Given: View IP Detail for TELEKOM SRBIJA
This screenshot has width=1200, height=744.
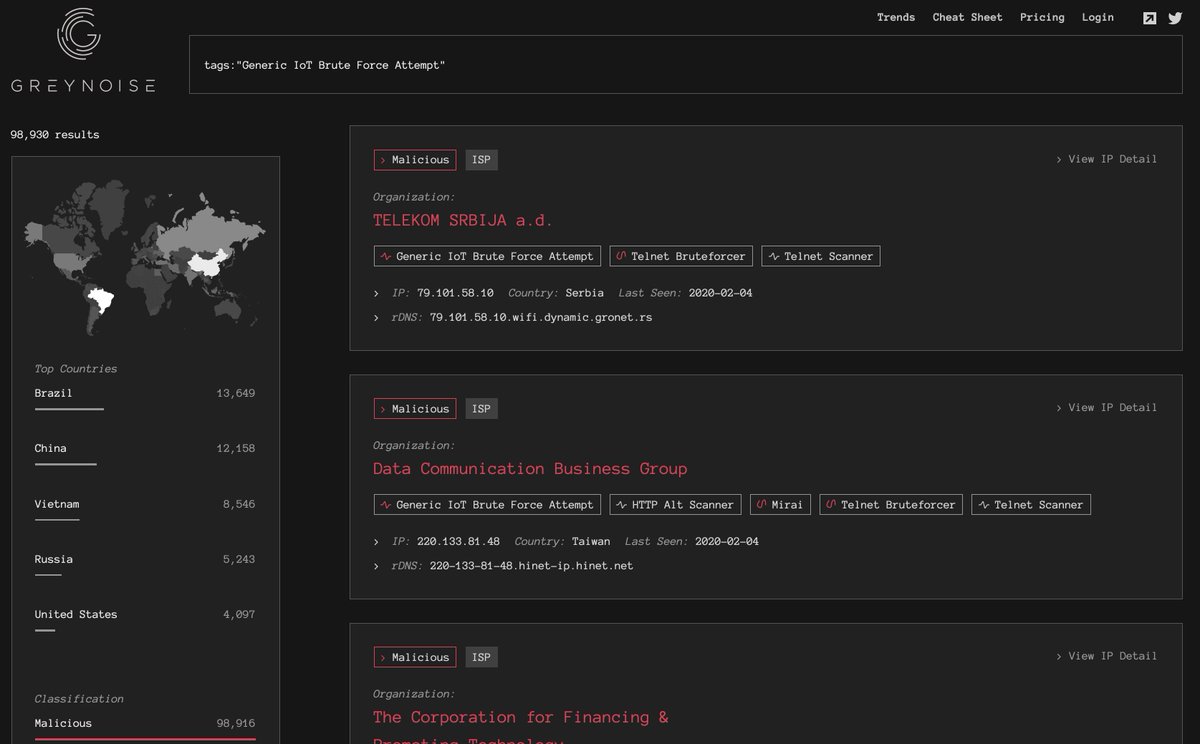Looking at the screenshot, I should point(1106,159).
